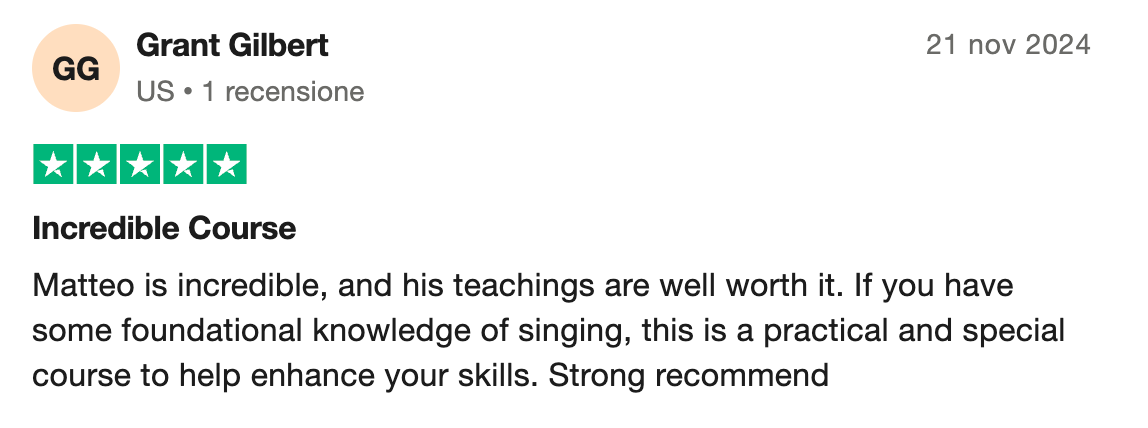Click the letters 'GG' inside the avatar

(x=75, y=69)
